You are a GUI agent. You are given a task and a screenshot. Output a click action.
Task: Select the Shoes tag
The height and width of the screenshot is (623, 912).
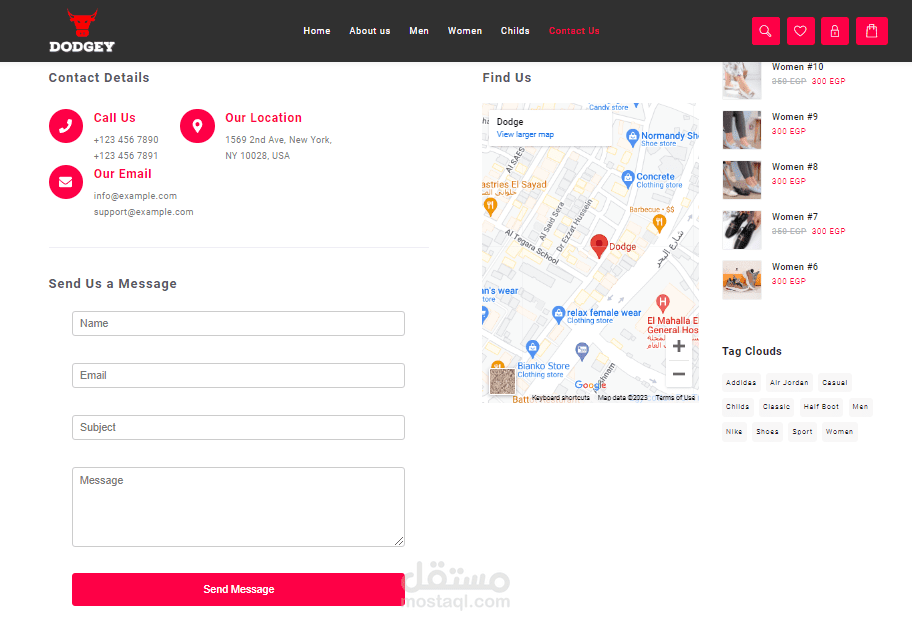pos(767,432)
